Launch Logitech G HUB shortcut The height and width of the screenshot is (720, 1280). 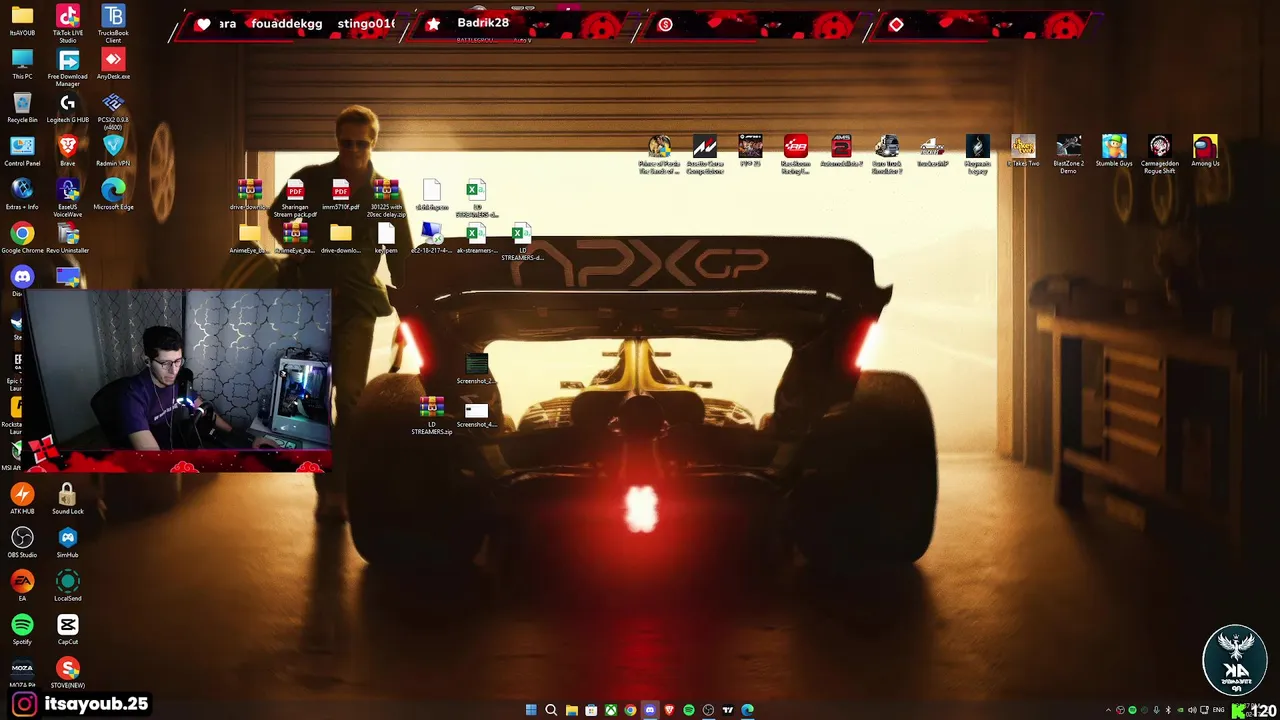(x=67, y=107)
